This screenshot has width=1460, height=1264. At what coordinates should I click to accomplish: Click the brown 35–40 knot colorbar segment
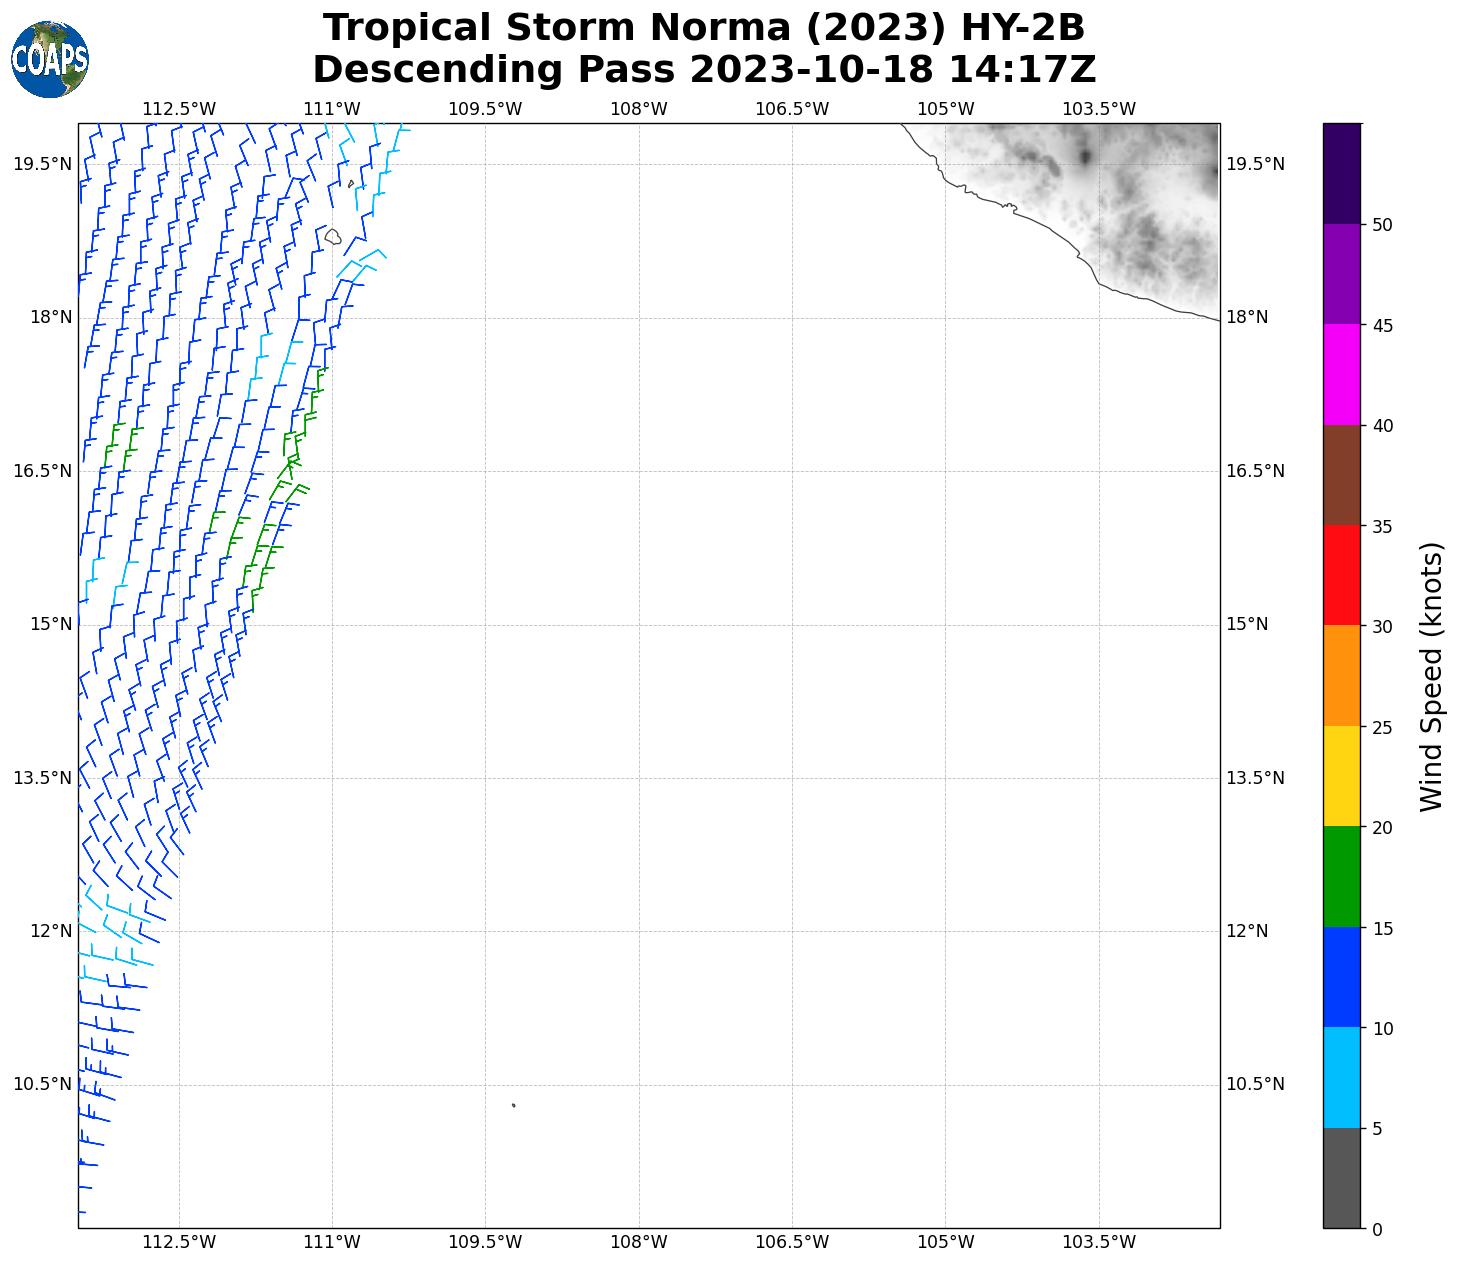(x=1341, y=475)
